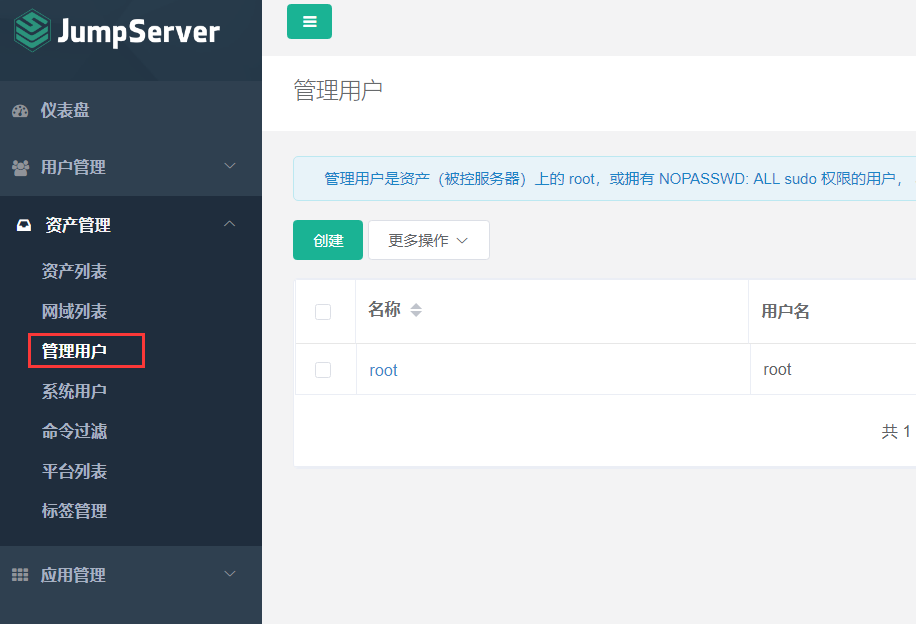Open 命令过滤 submenu item
Image resolution: width=916 pixels, height=624 pixels.
click(74, 431)
